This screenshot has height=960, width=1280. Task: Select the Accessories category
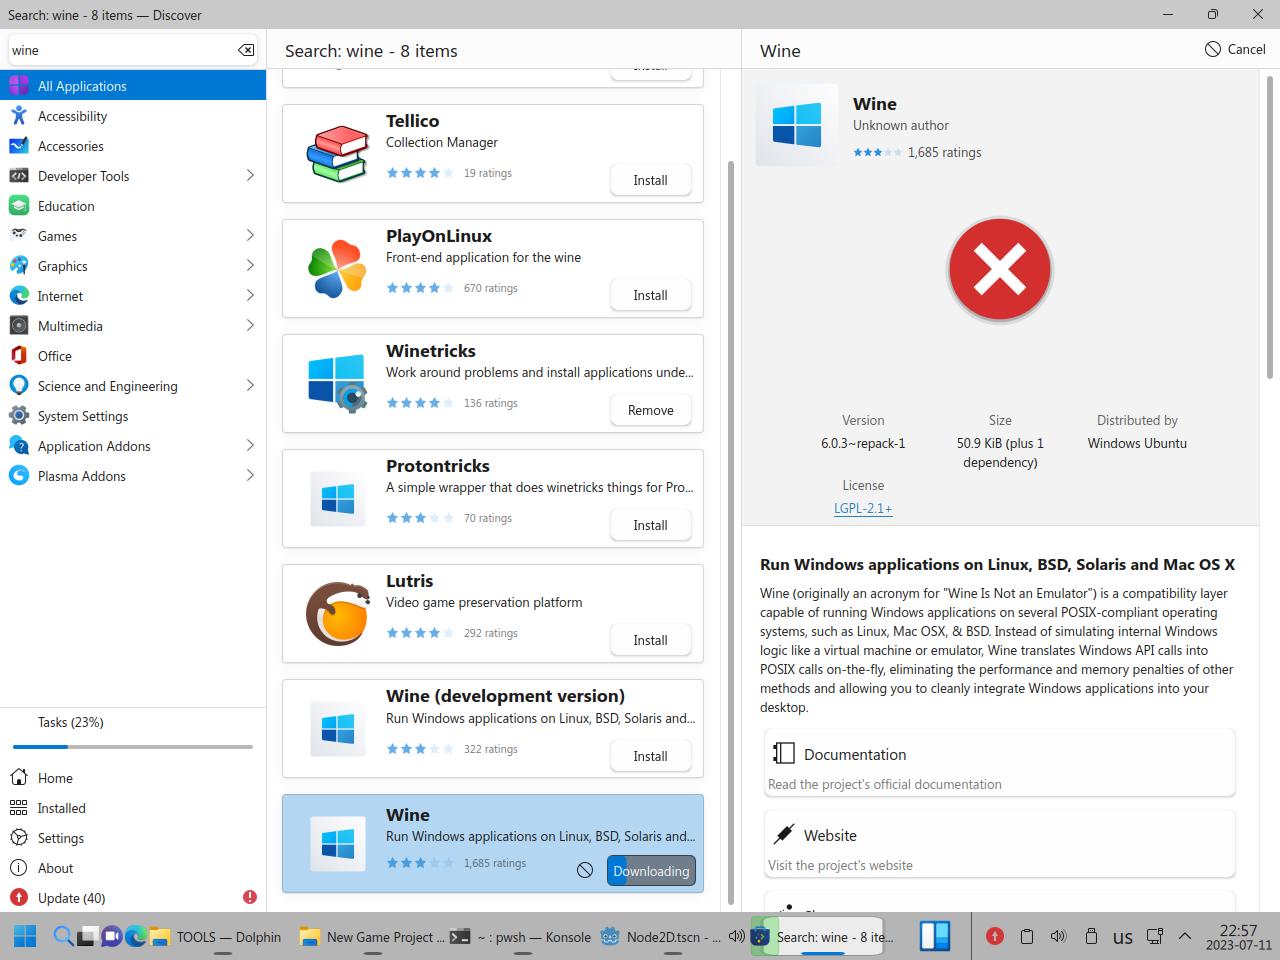133,146
